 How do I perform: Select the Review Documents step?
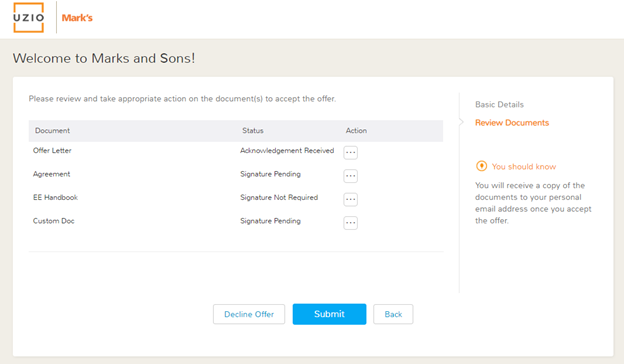point(512,123)
